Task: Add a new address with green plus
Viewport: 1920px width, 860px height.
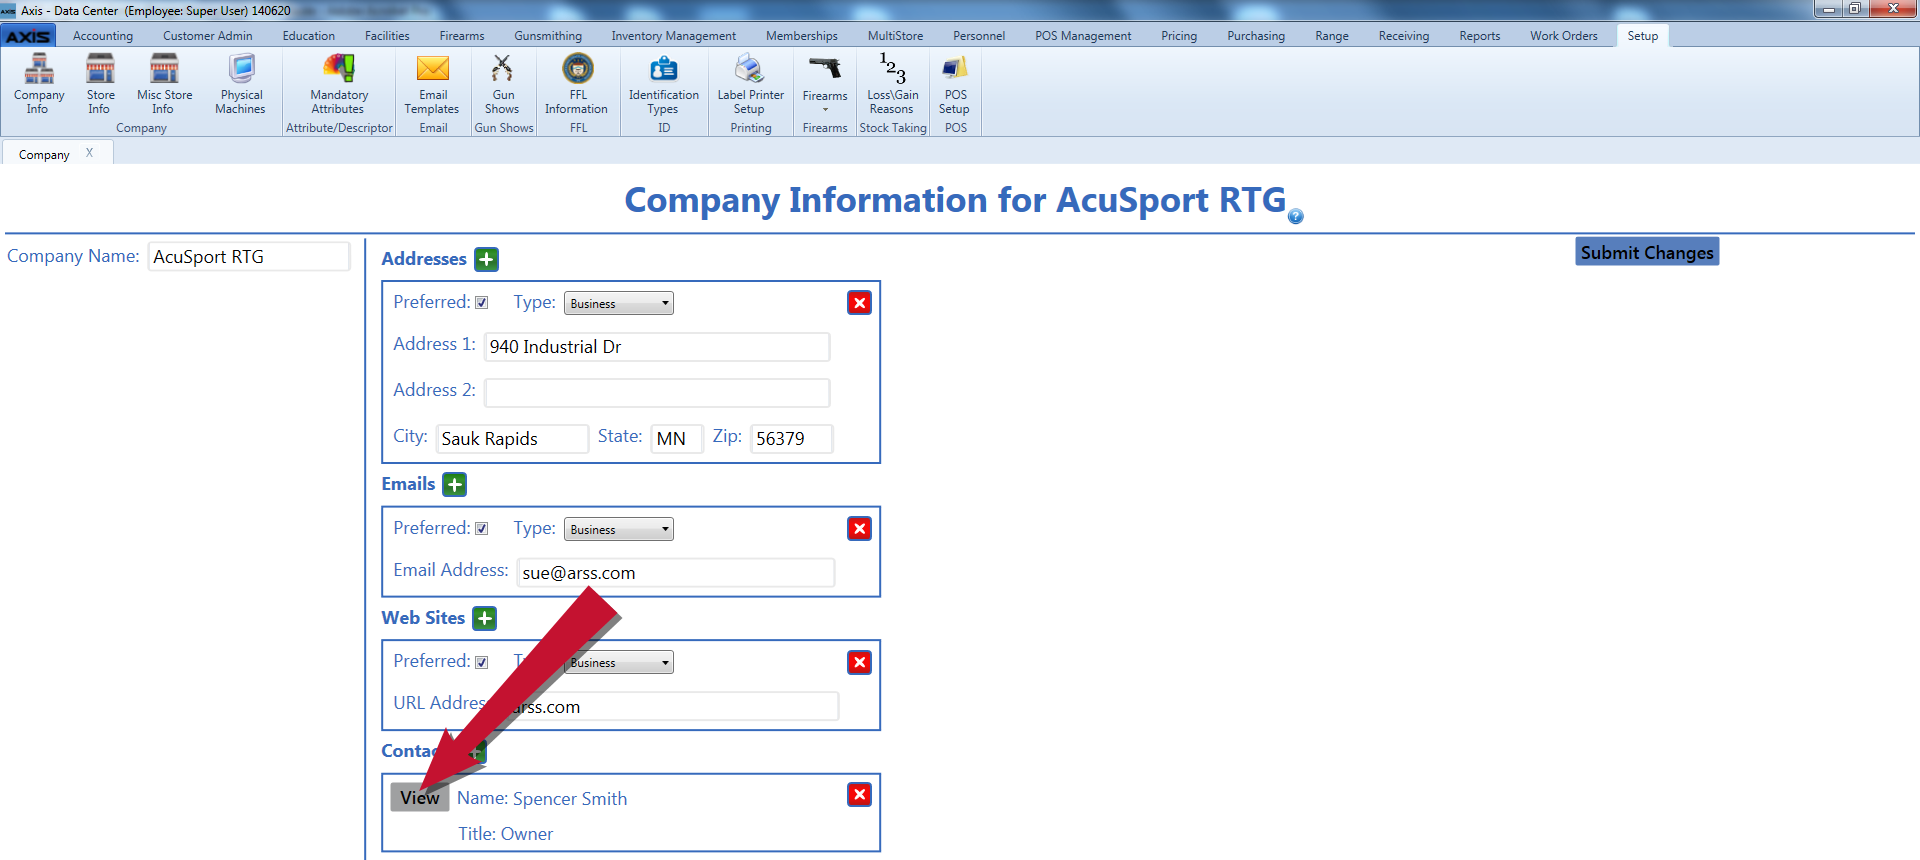Action: coord(487,260)
